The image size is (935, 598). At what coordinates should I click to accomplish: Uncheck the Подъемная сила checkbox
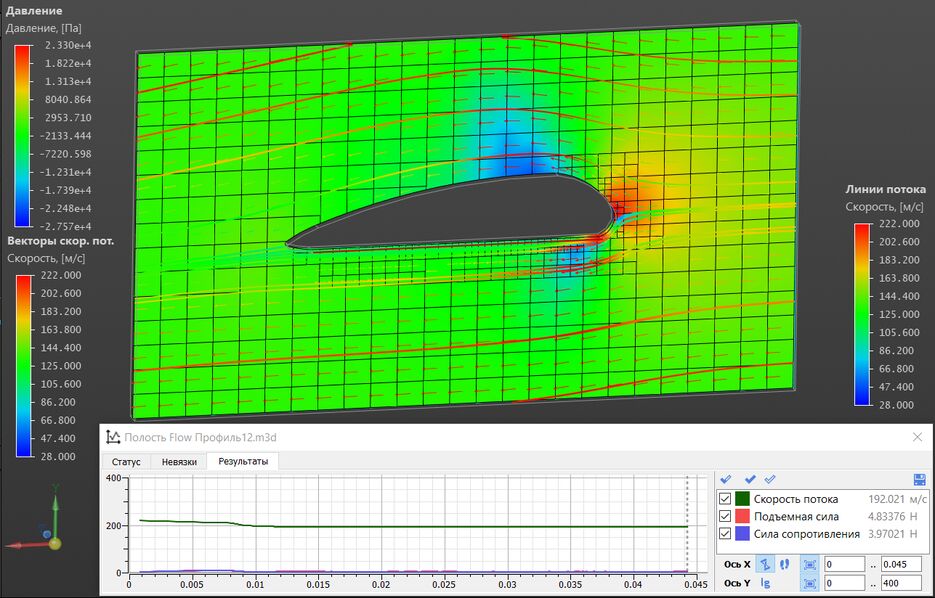pos(726,516)
